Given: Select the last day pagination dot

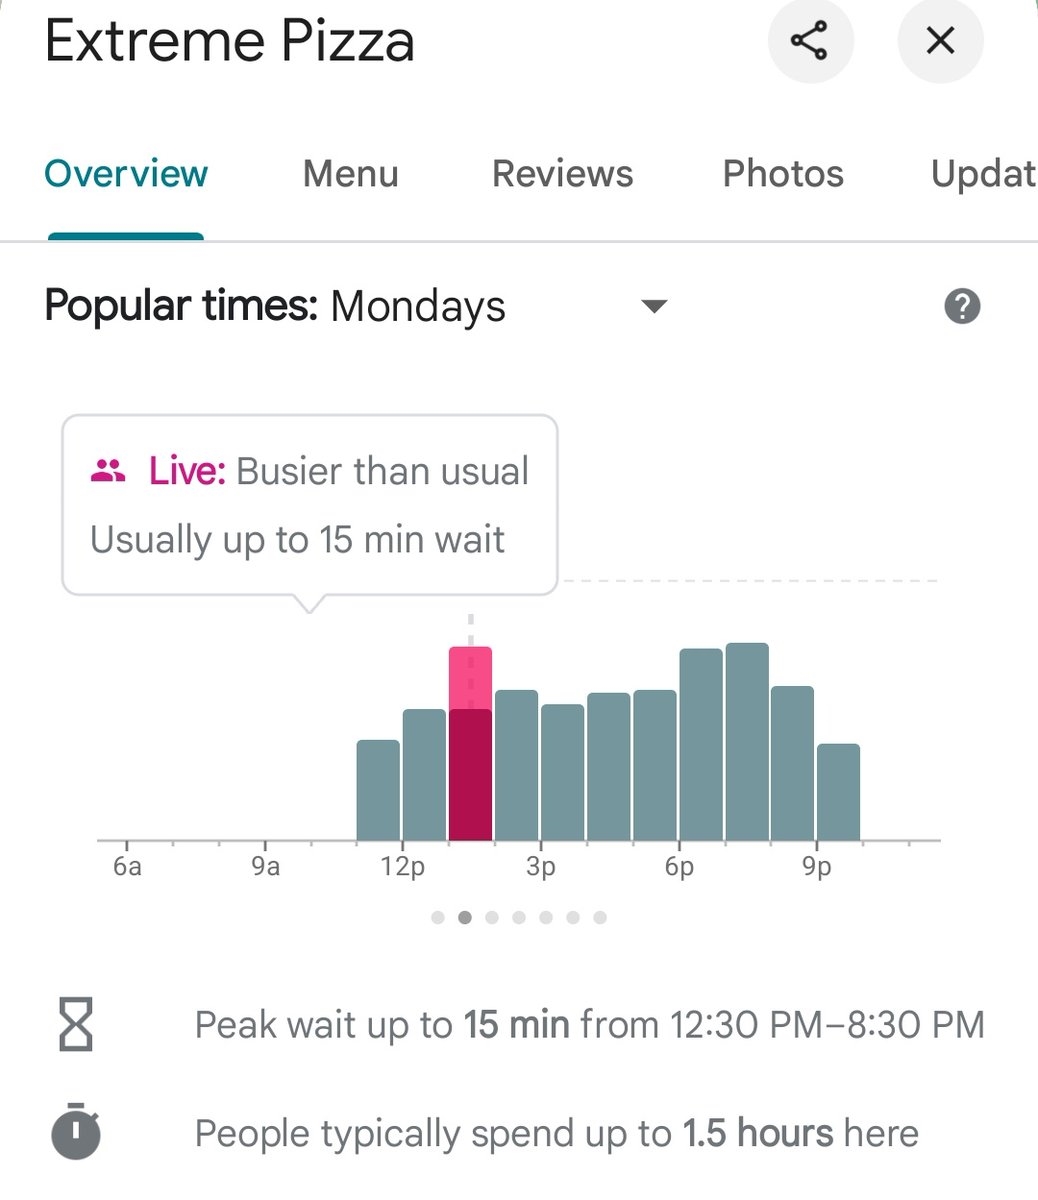Looking at the screenshot, I should pos(600,917).
